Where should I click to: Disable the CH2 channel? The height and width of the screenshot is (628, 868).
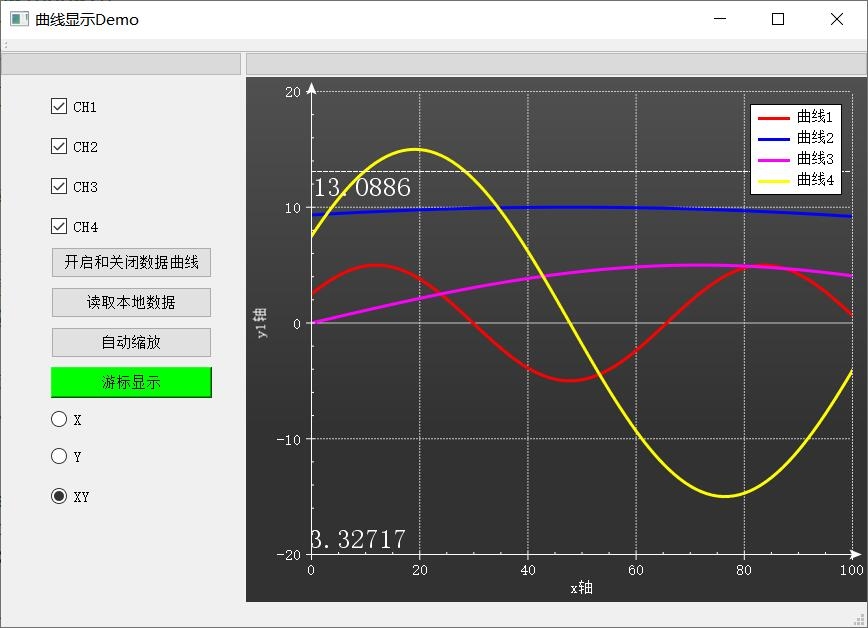59,146
